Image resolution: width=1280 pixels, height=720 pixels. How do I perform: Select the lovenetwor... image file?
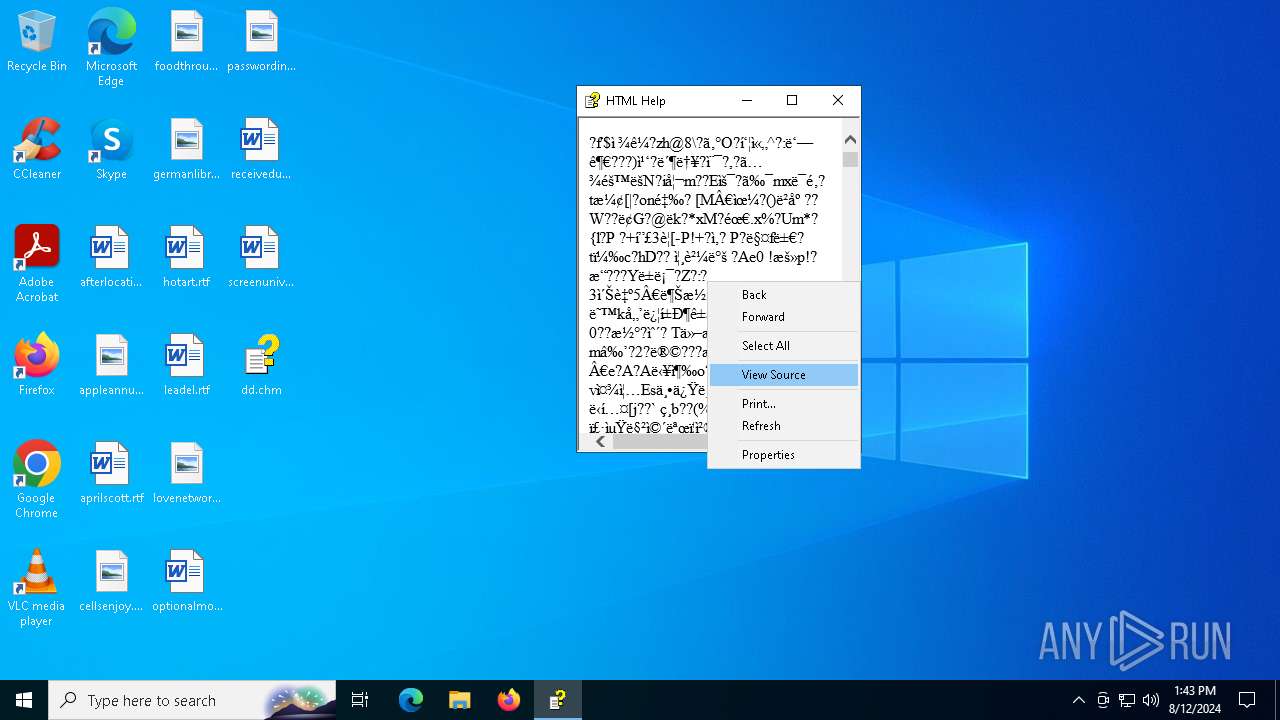point(186,474)
